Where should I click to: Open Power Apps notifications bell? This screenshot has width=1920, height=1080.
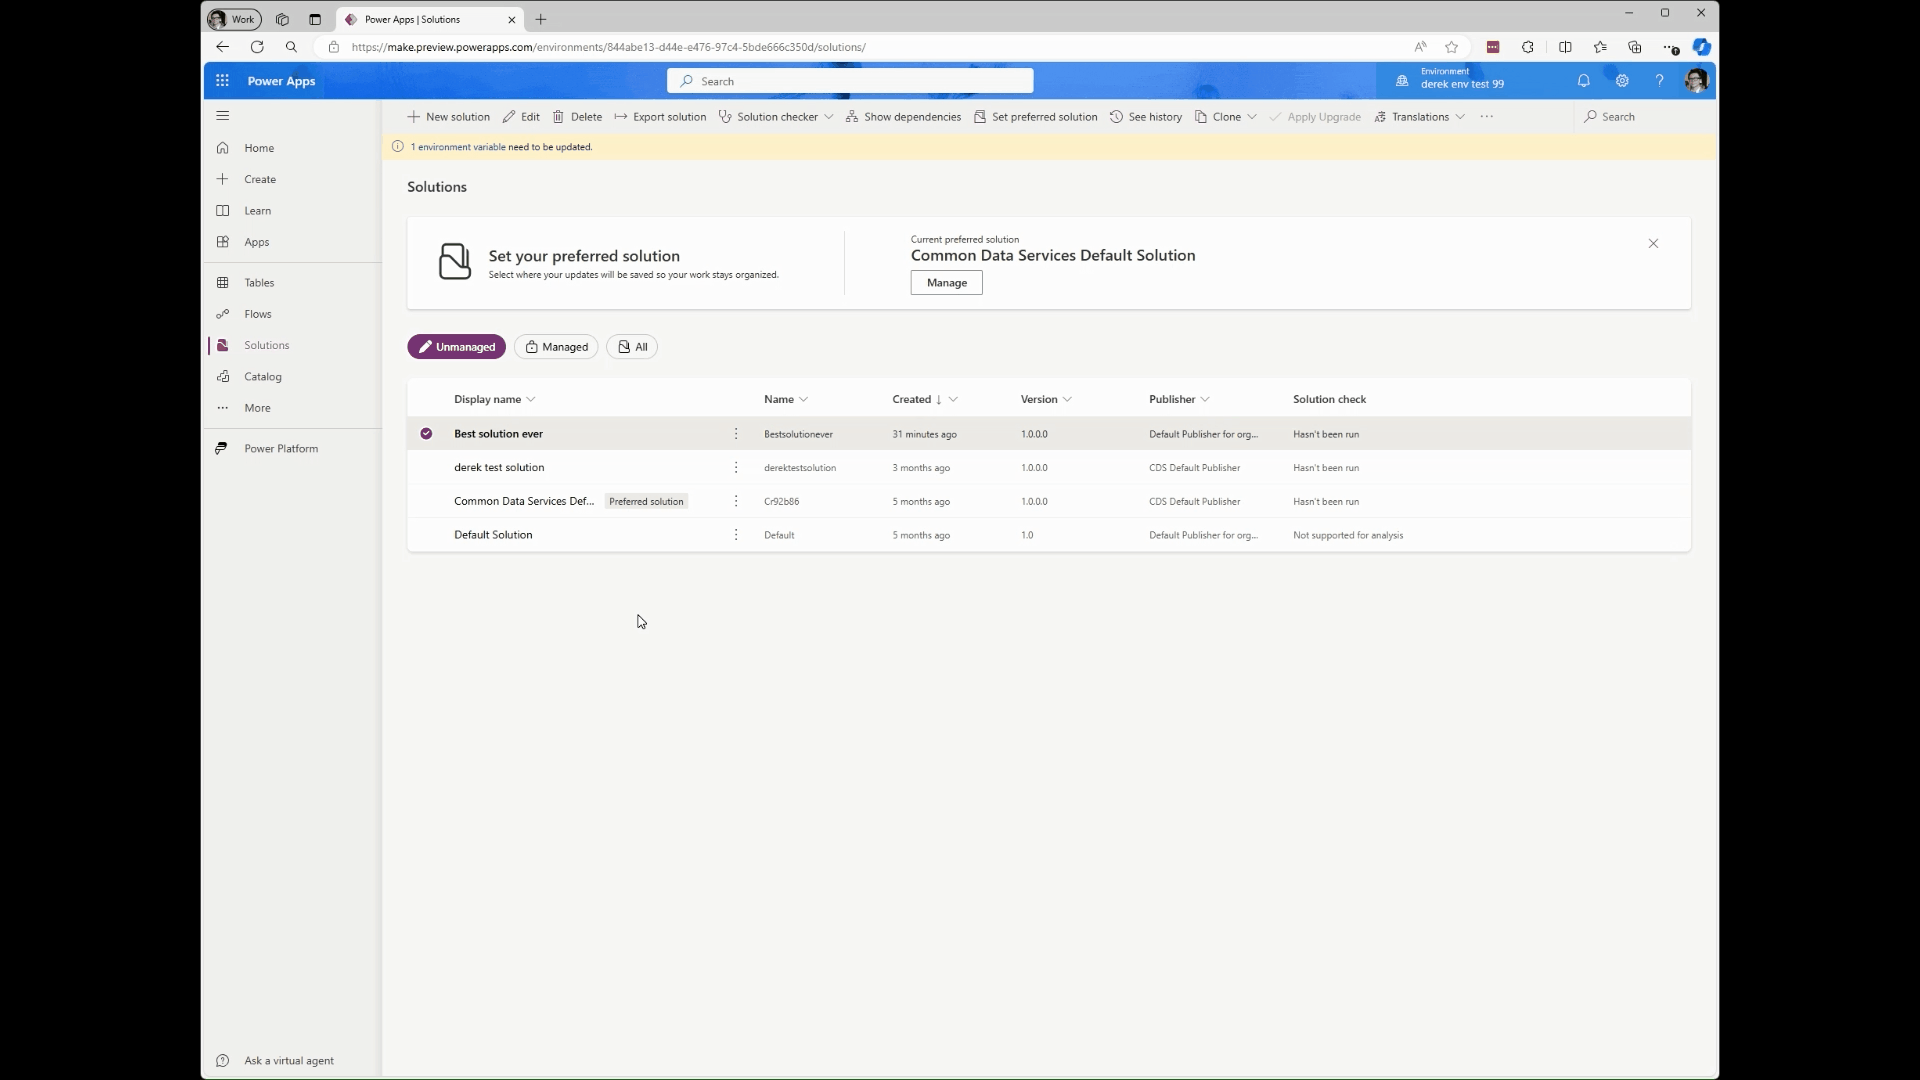click(1585, 81)
